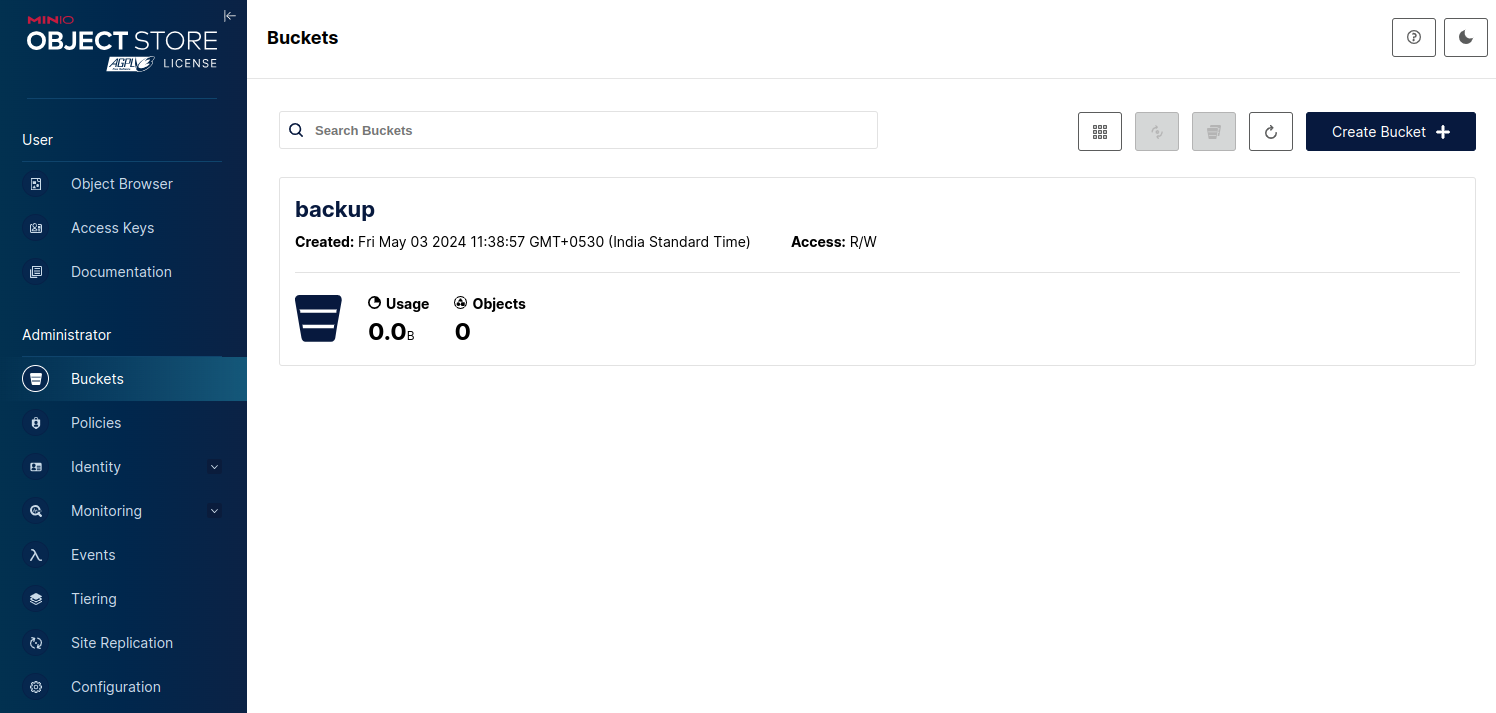Click the backup bucket icon

pos(318,318)
